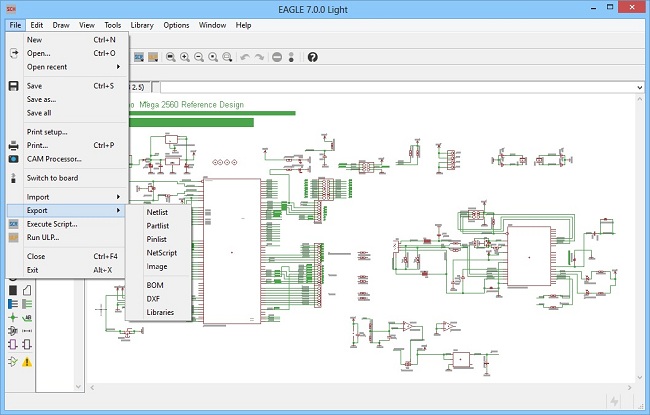The image size is (650, 415).
Task: Select the Attribute tool icon
Action: pos(13,331)
